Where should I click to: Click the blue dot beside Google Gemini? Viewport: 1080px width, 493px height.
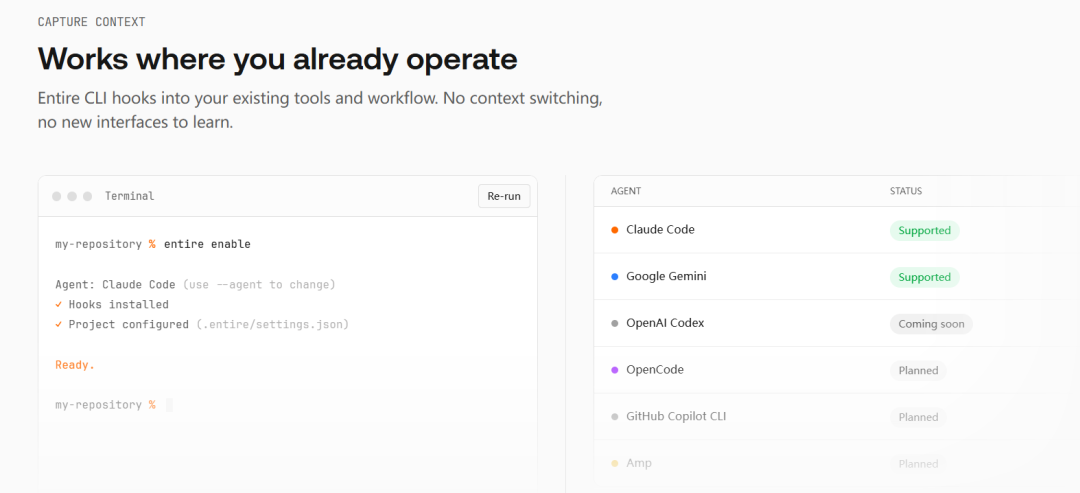[615, 277]
